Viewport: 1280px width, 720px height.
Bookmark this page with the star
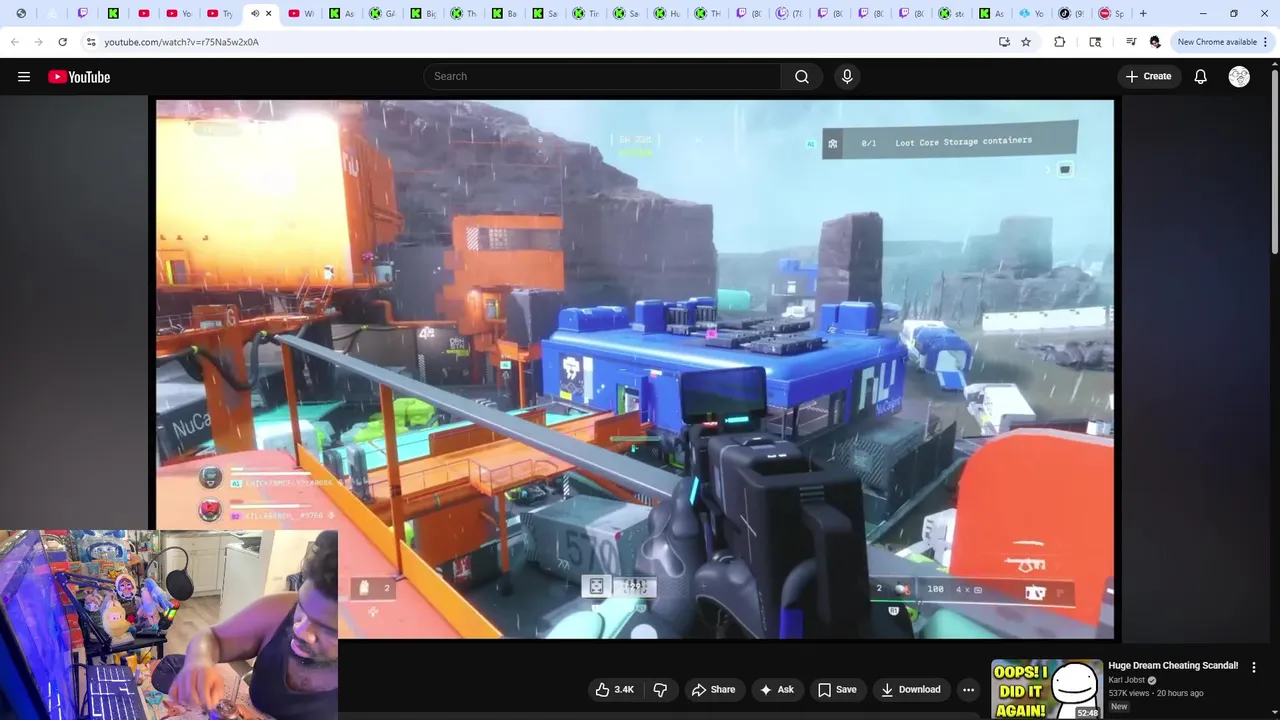tap(1026, 42)
